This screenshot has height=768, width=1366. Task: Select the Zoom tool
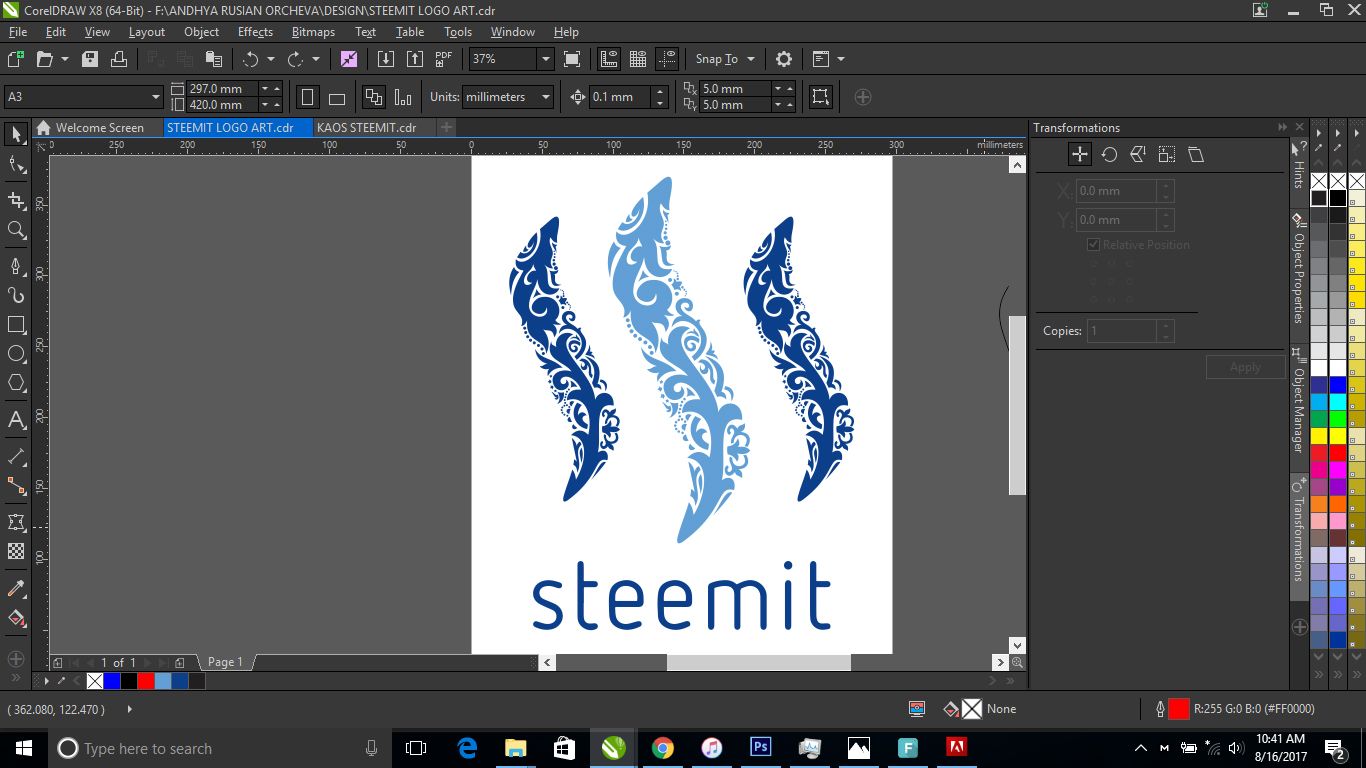pos(16,230)
